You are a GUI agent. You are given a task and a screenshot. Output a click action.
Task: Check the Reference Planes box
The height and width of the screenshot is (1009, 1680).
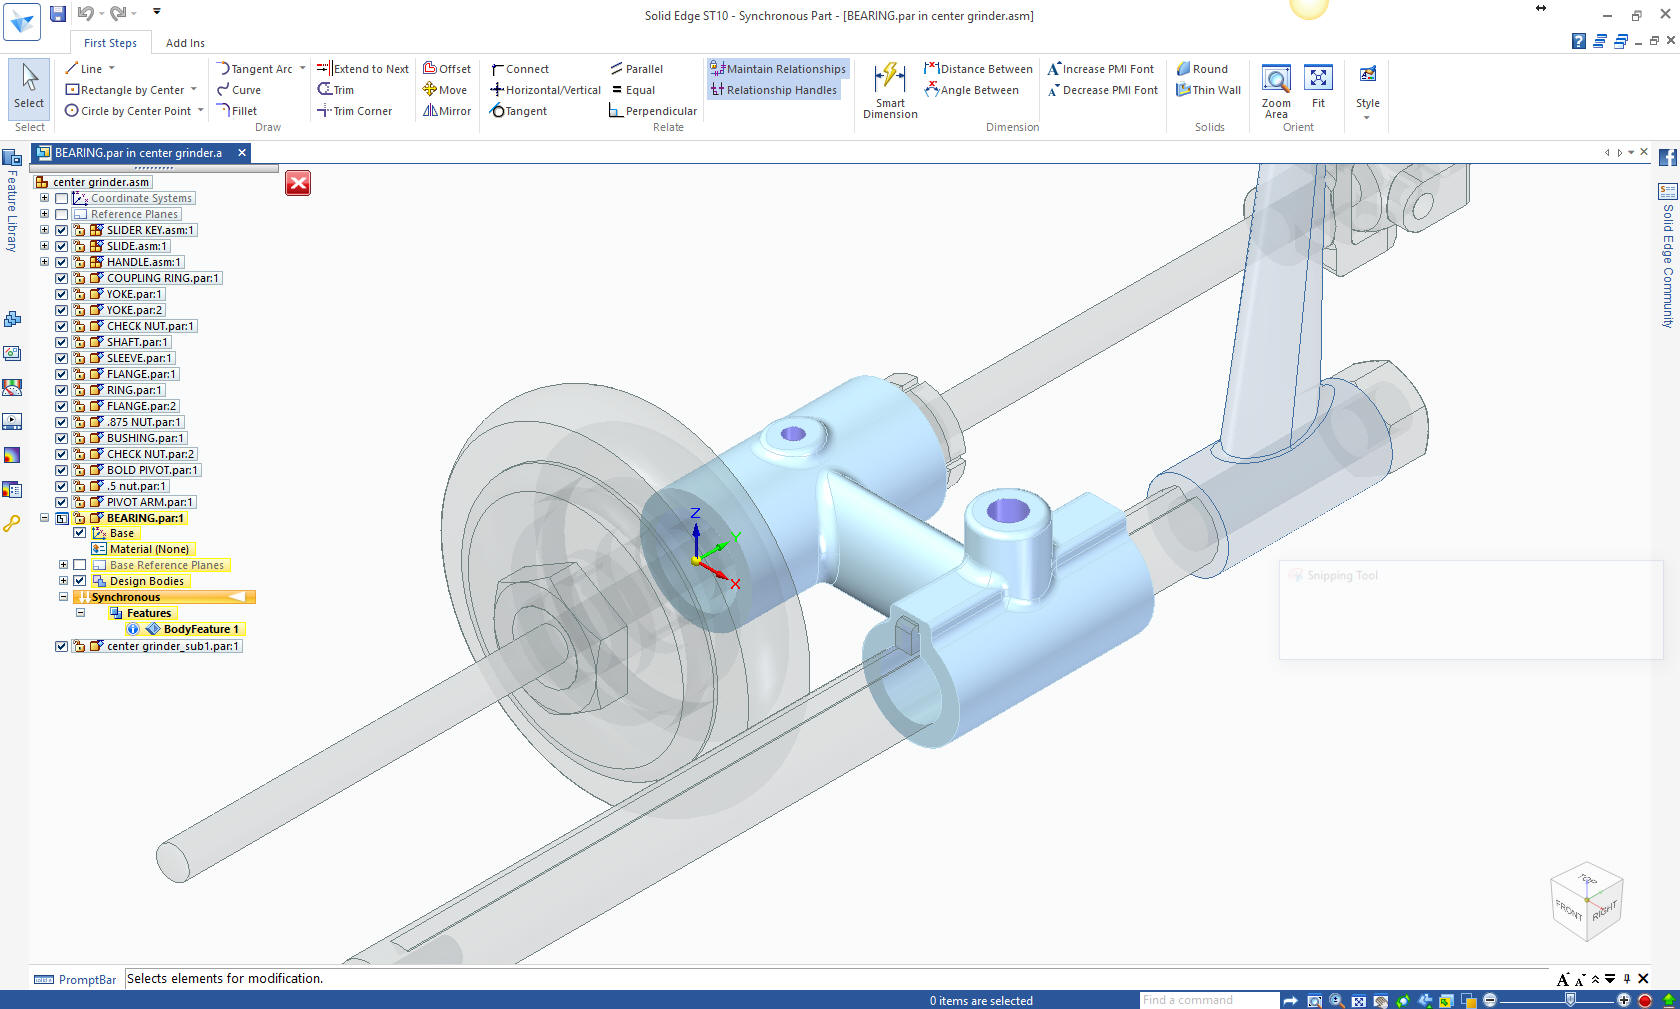point(62,214)
